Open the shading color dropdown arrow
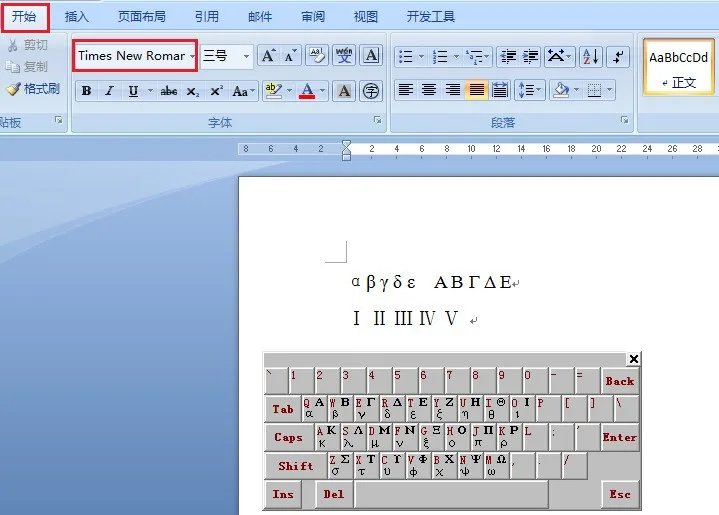 tap(576, 89)
